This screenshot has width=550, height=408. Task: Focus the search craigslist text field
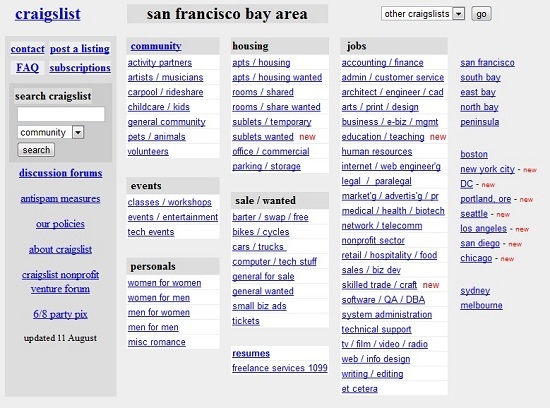[x=61, y=114]
